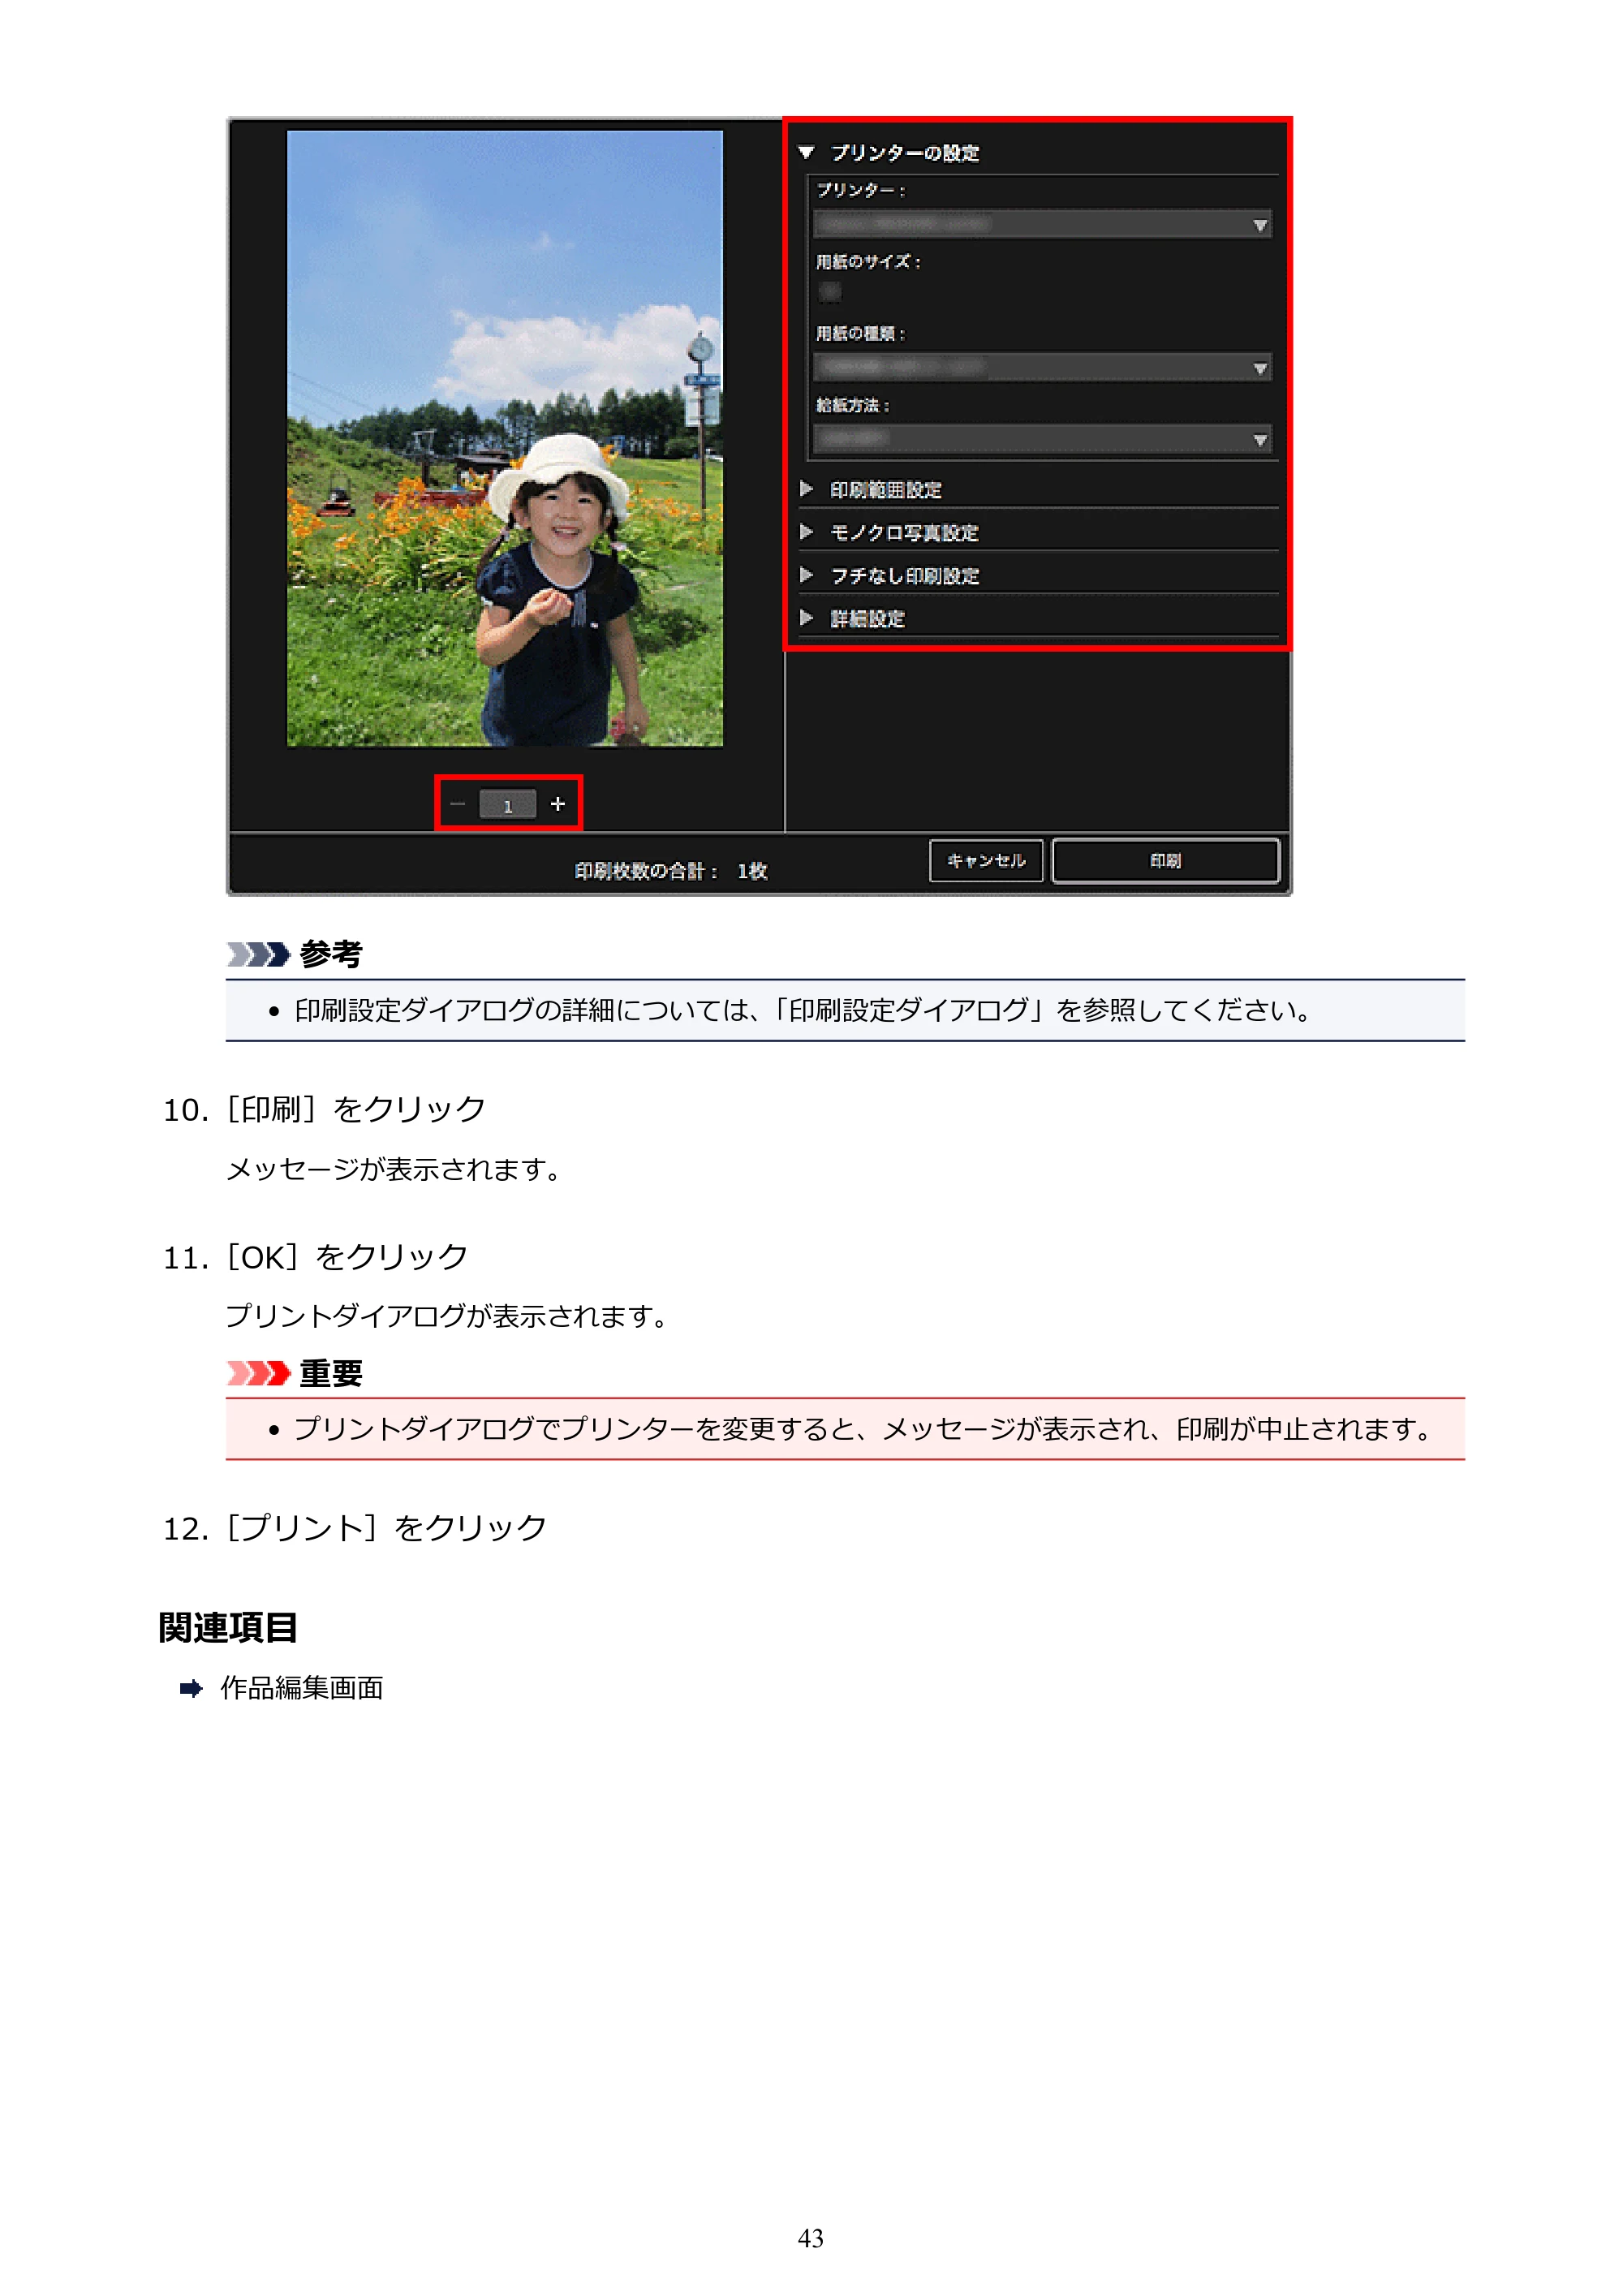Increase print copies with plus button
Viewport: 1623px width, 2296px height.
click(x=558, y=804)
